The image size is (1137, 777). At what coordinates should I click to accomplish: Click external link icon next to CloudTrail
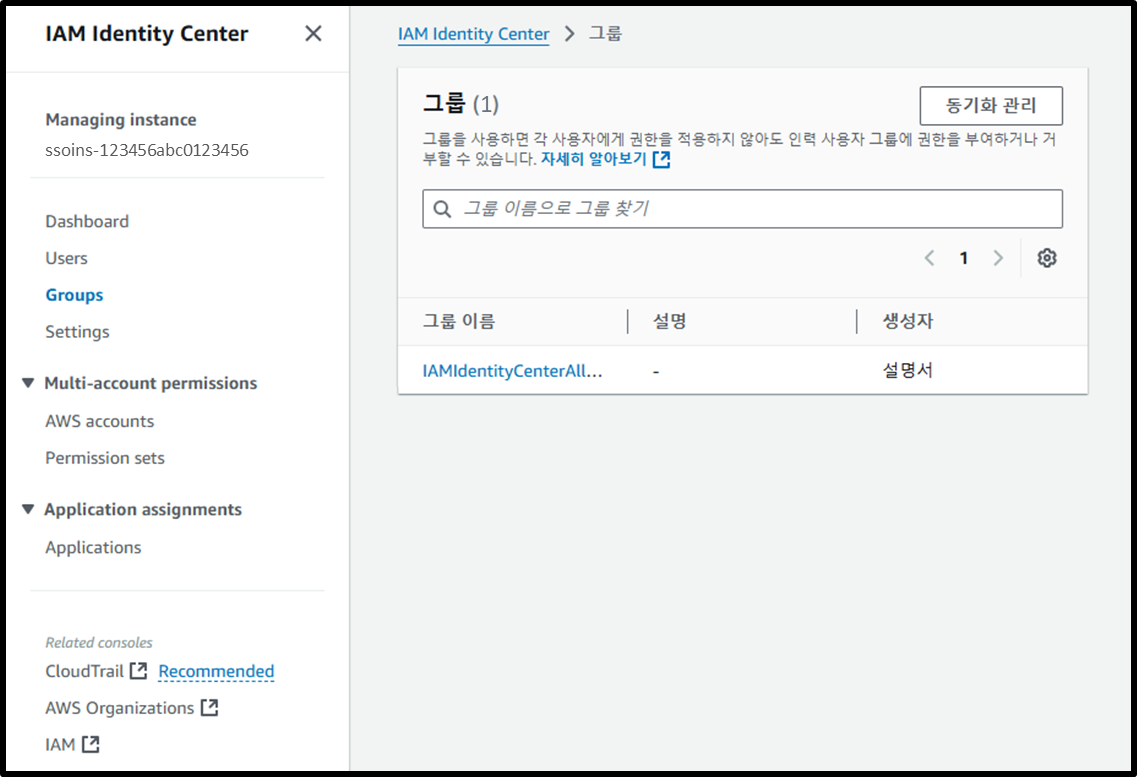click(x=138, y=671)
